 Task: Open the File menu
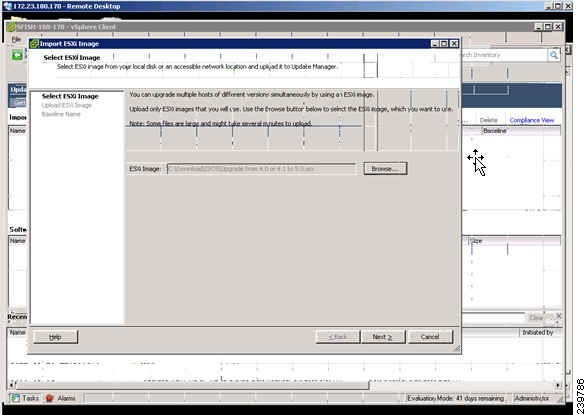tap(16, 39)
